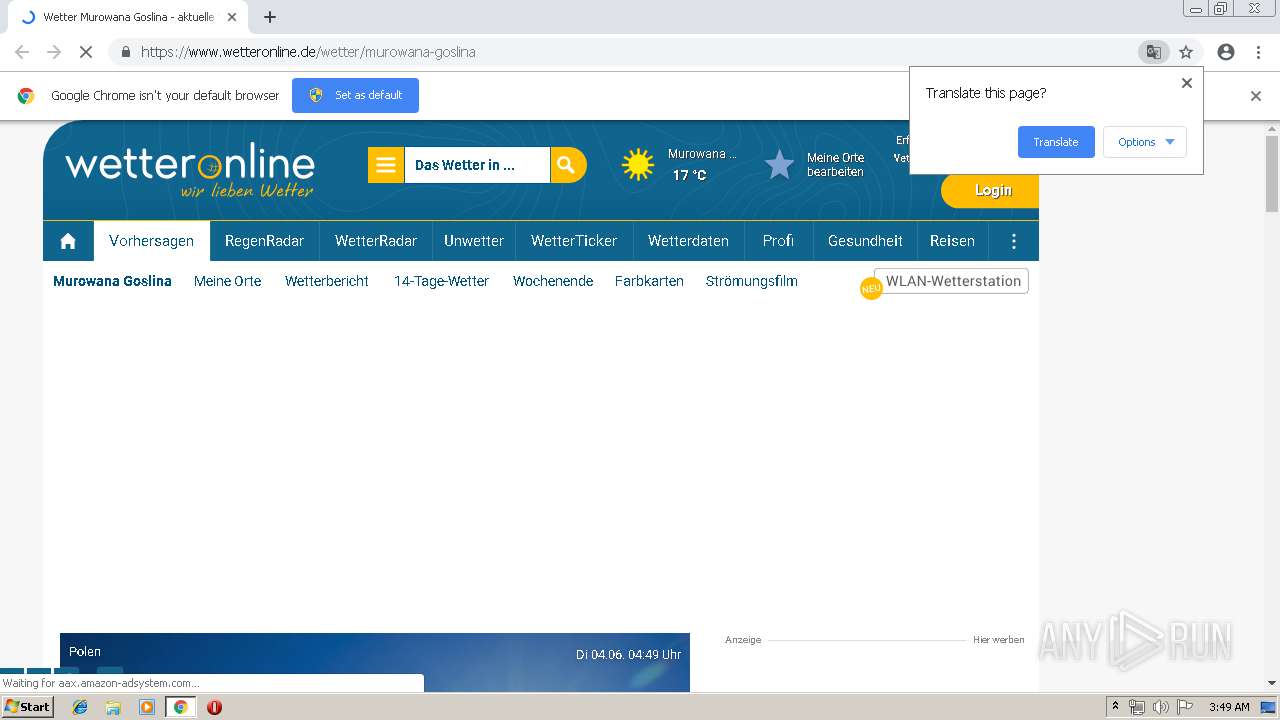Click the star Meine Orte icon
The image size is (1280, 720).
coord(779,164)
